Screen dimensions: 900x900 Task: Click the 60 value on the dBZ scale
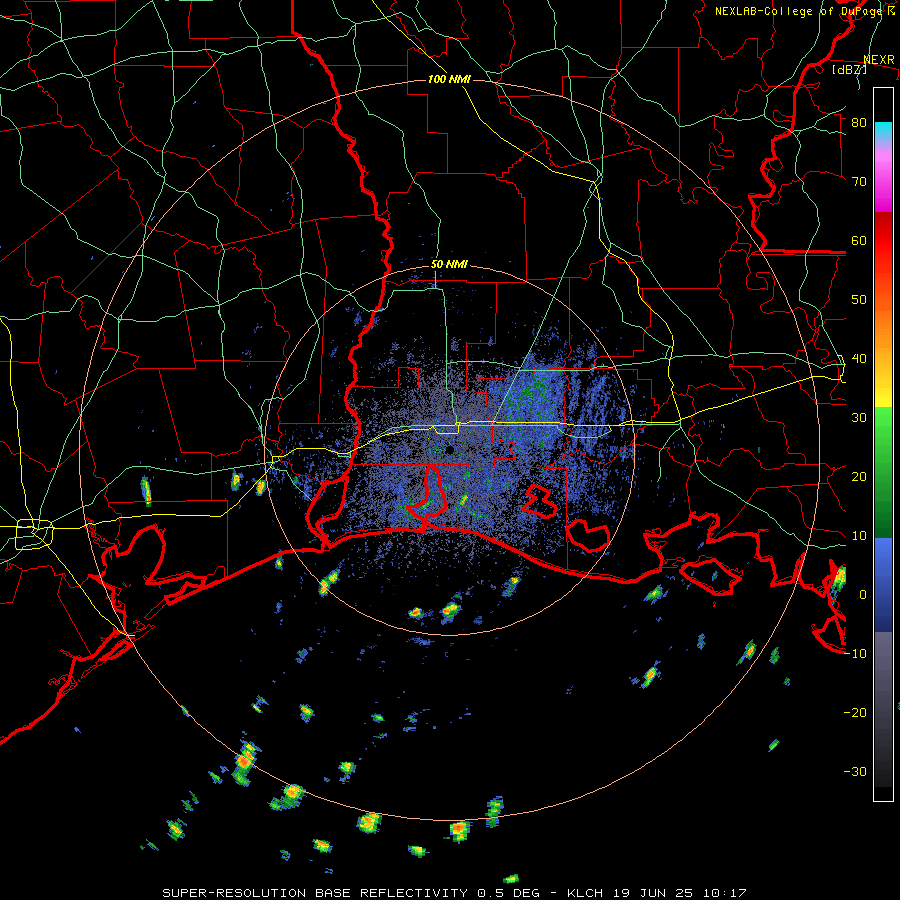click(x=859, y=240)
